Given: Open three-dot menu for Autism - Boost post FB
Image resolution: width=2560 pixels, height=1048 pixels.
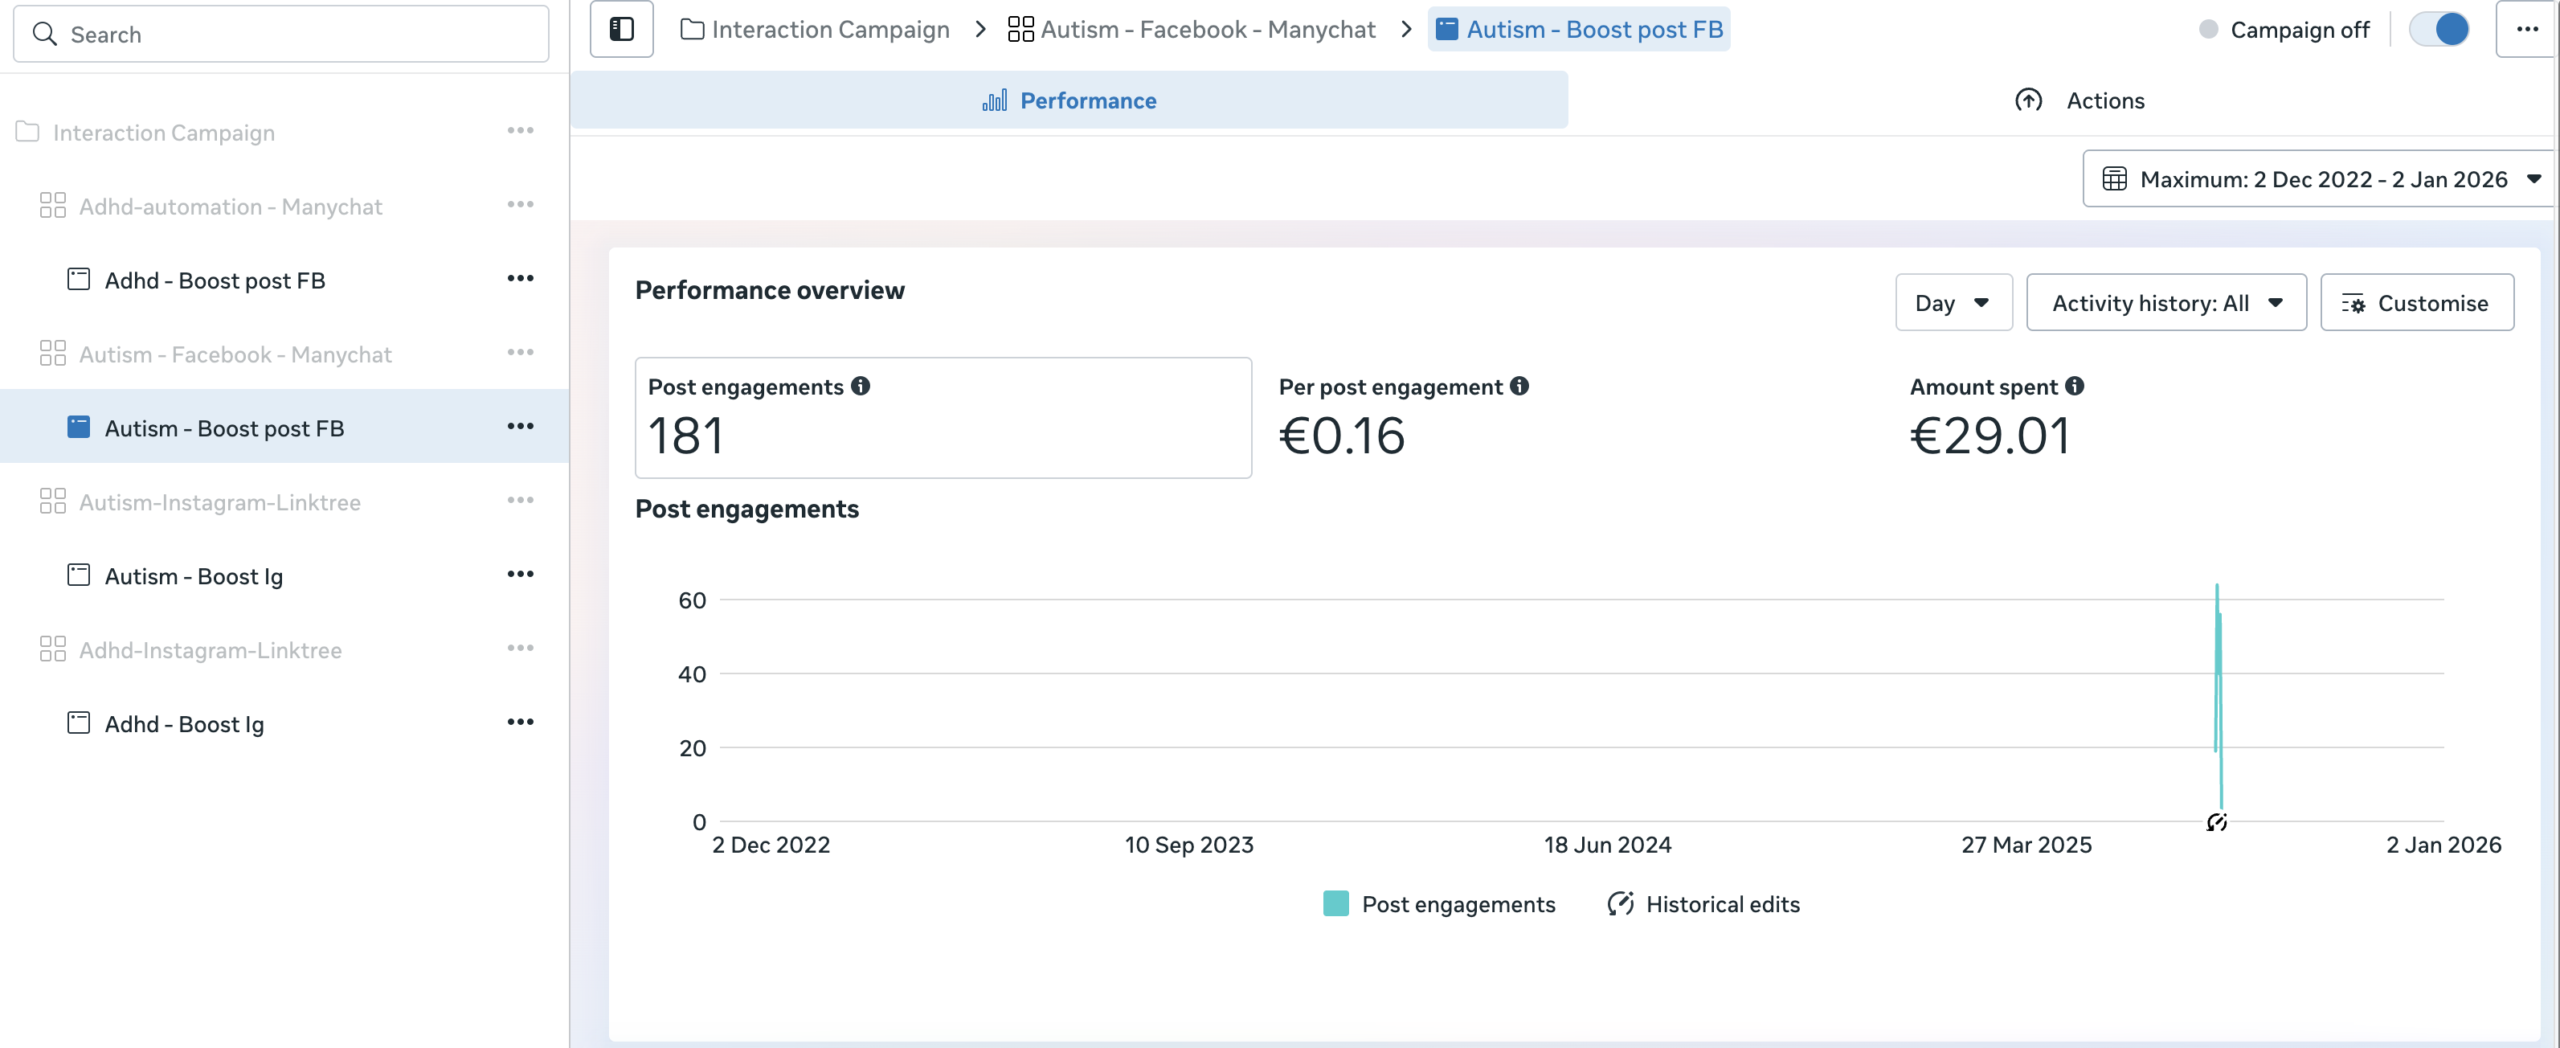Looking at the screenshot, I should click(x=520, y=427).
